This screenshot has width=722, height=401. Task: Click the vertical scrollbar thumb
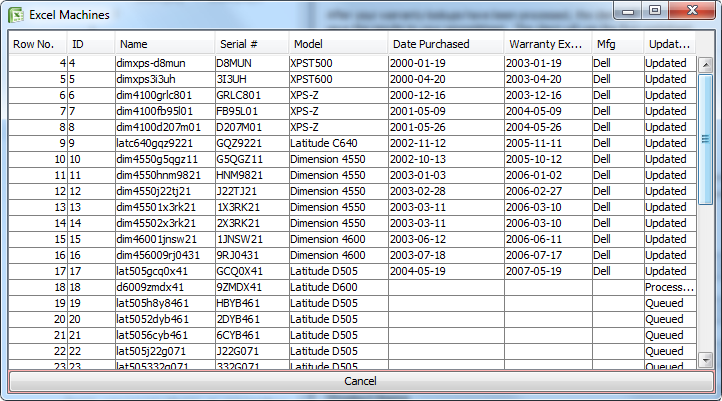click(705, 139)
